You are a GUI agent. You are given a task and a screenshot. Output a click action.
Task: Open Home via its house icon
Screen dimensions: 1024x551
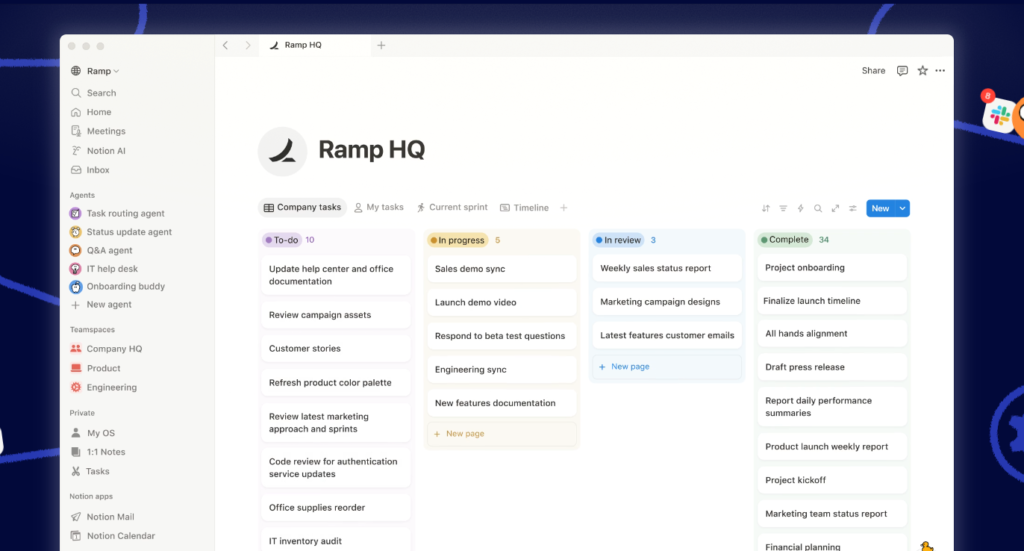point(76,112)
